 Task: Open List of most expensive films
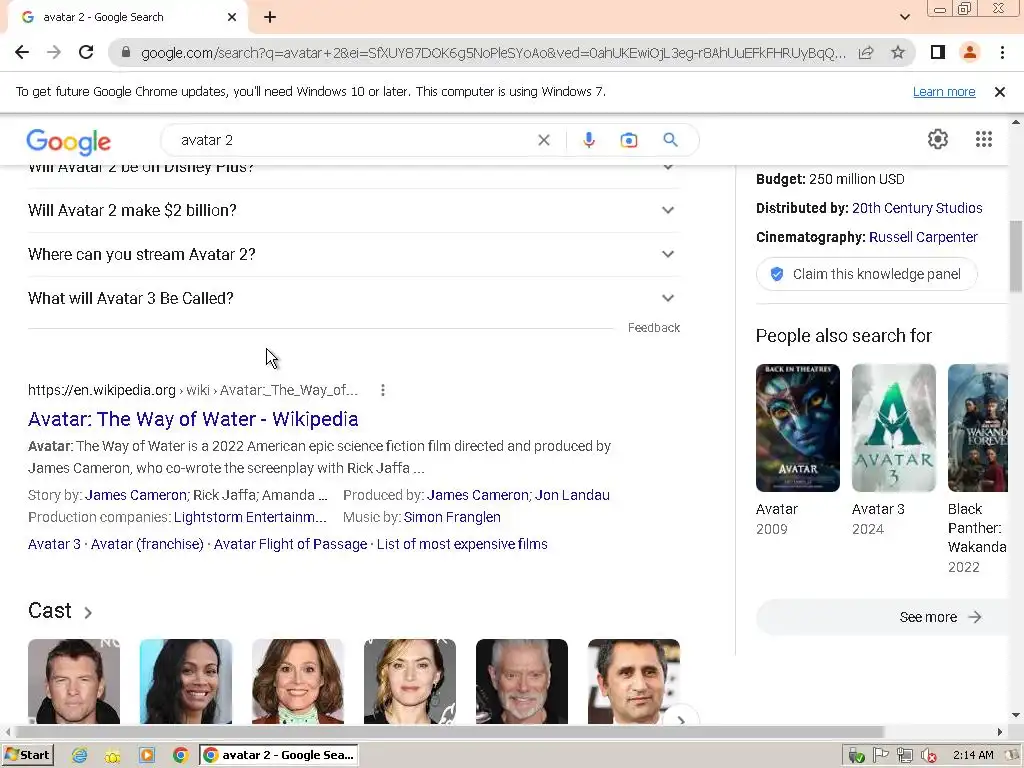point(462,544)
